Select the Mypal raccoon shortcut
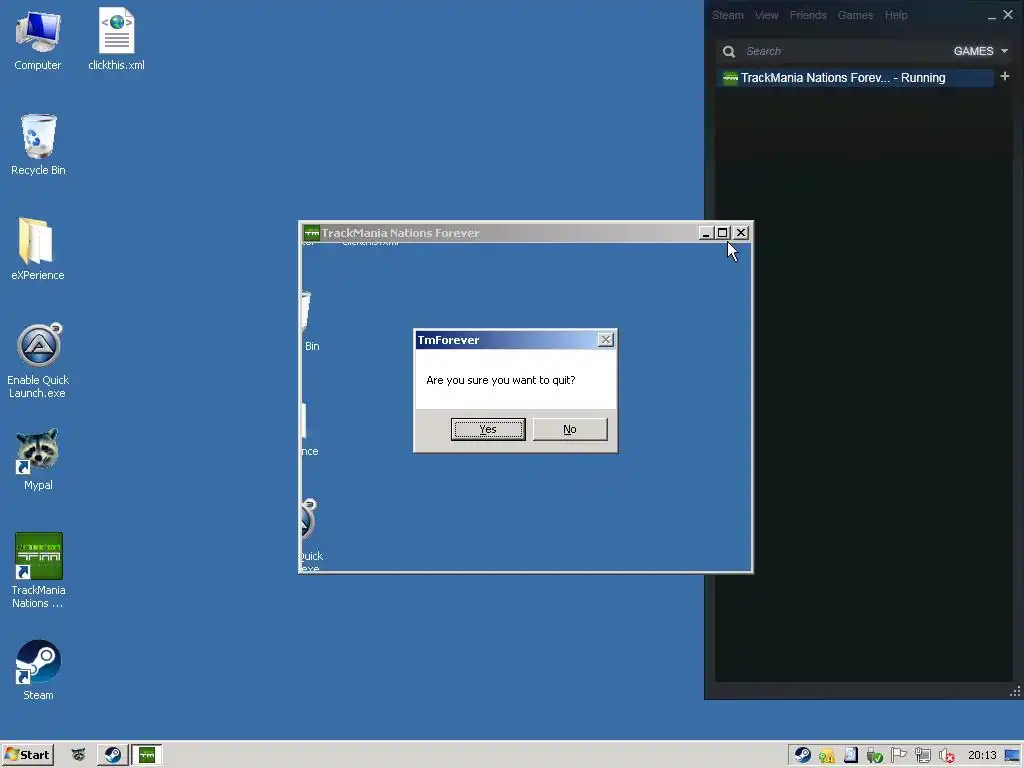 38,459
